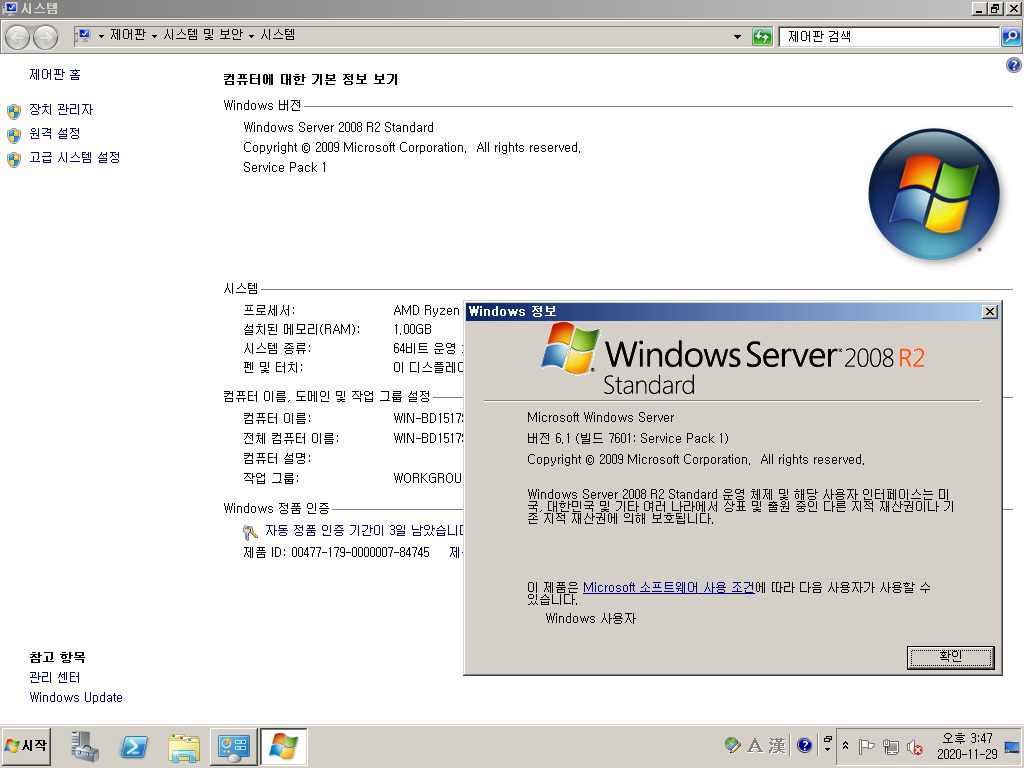Click 제어판 breadcrumb in address bar
This screenshot has width=1024, height=768.
[x=128, y=35]
